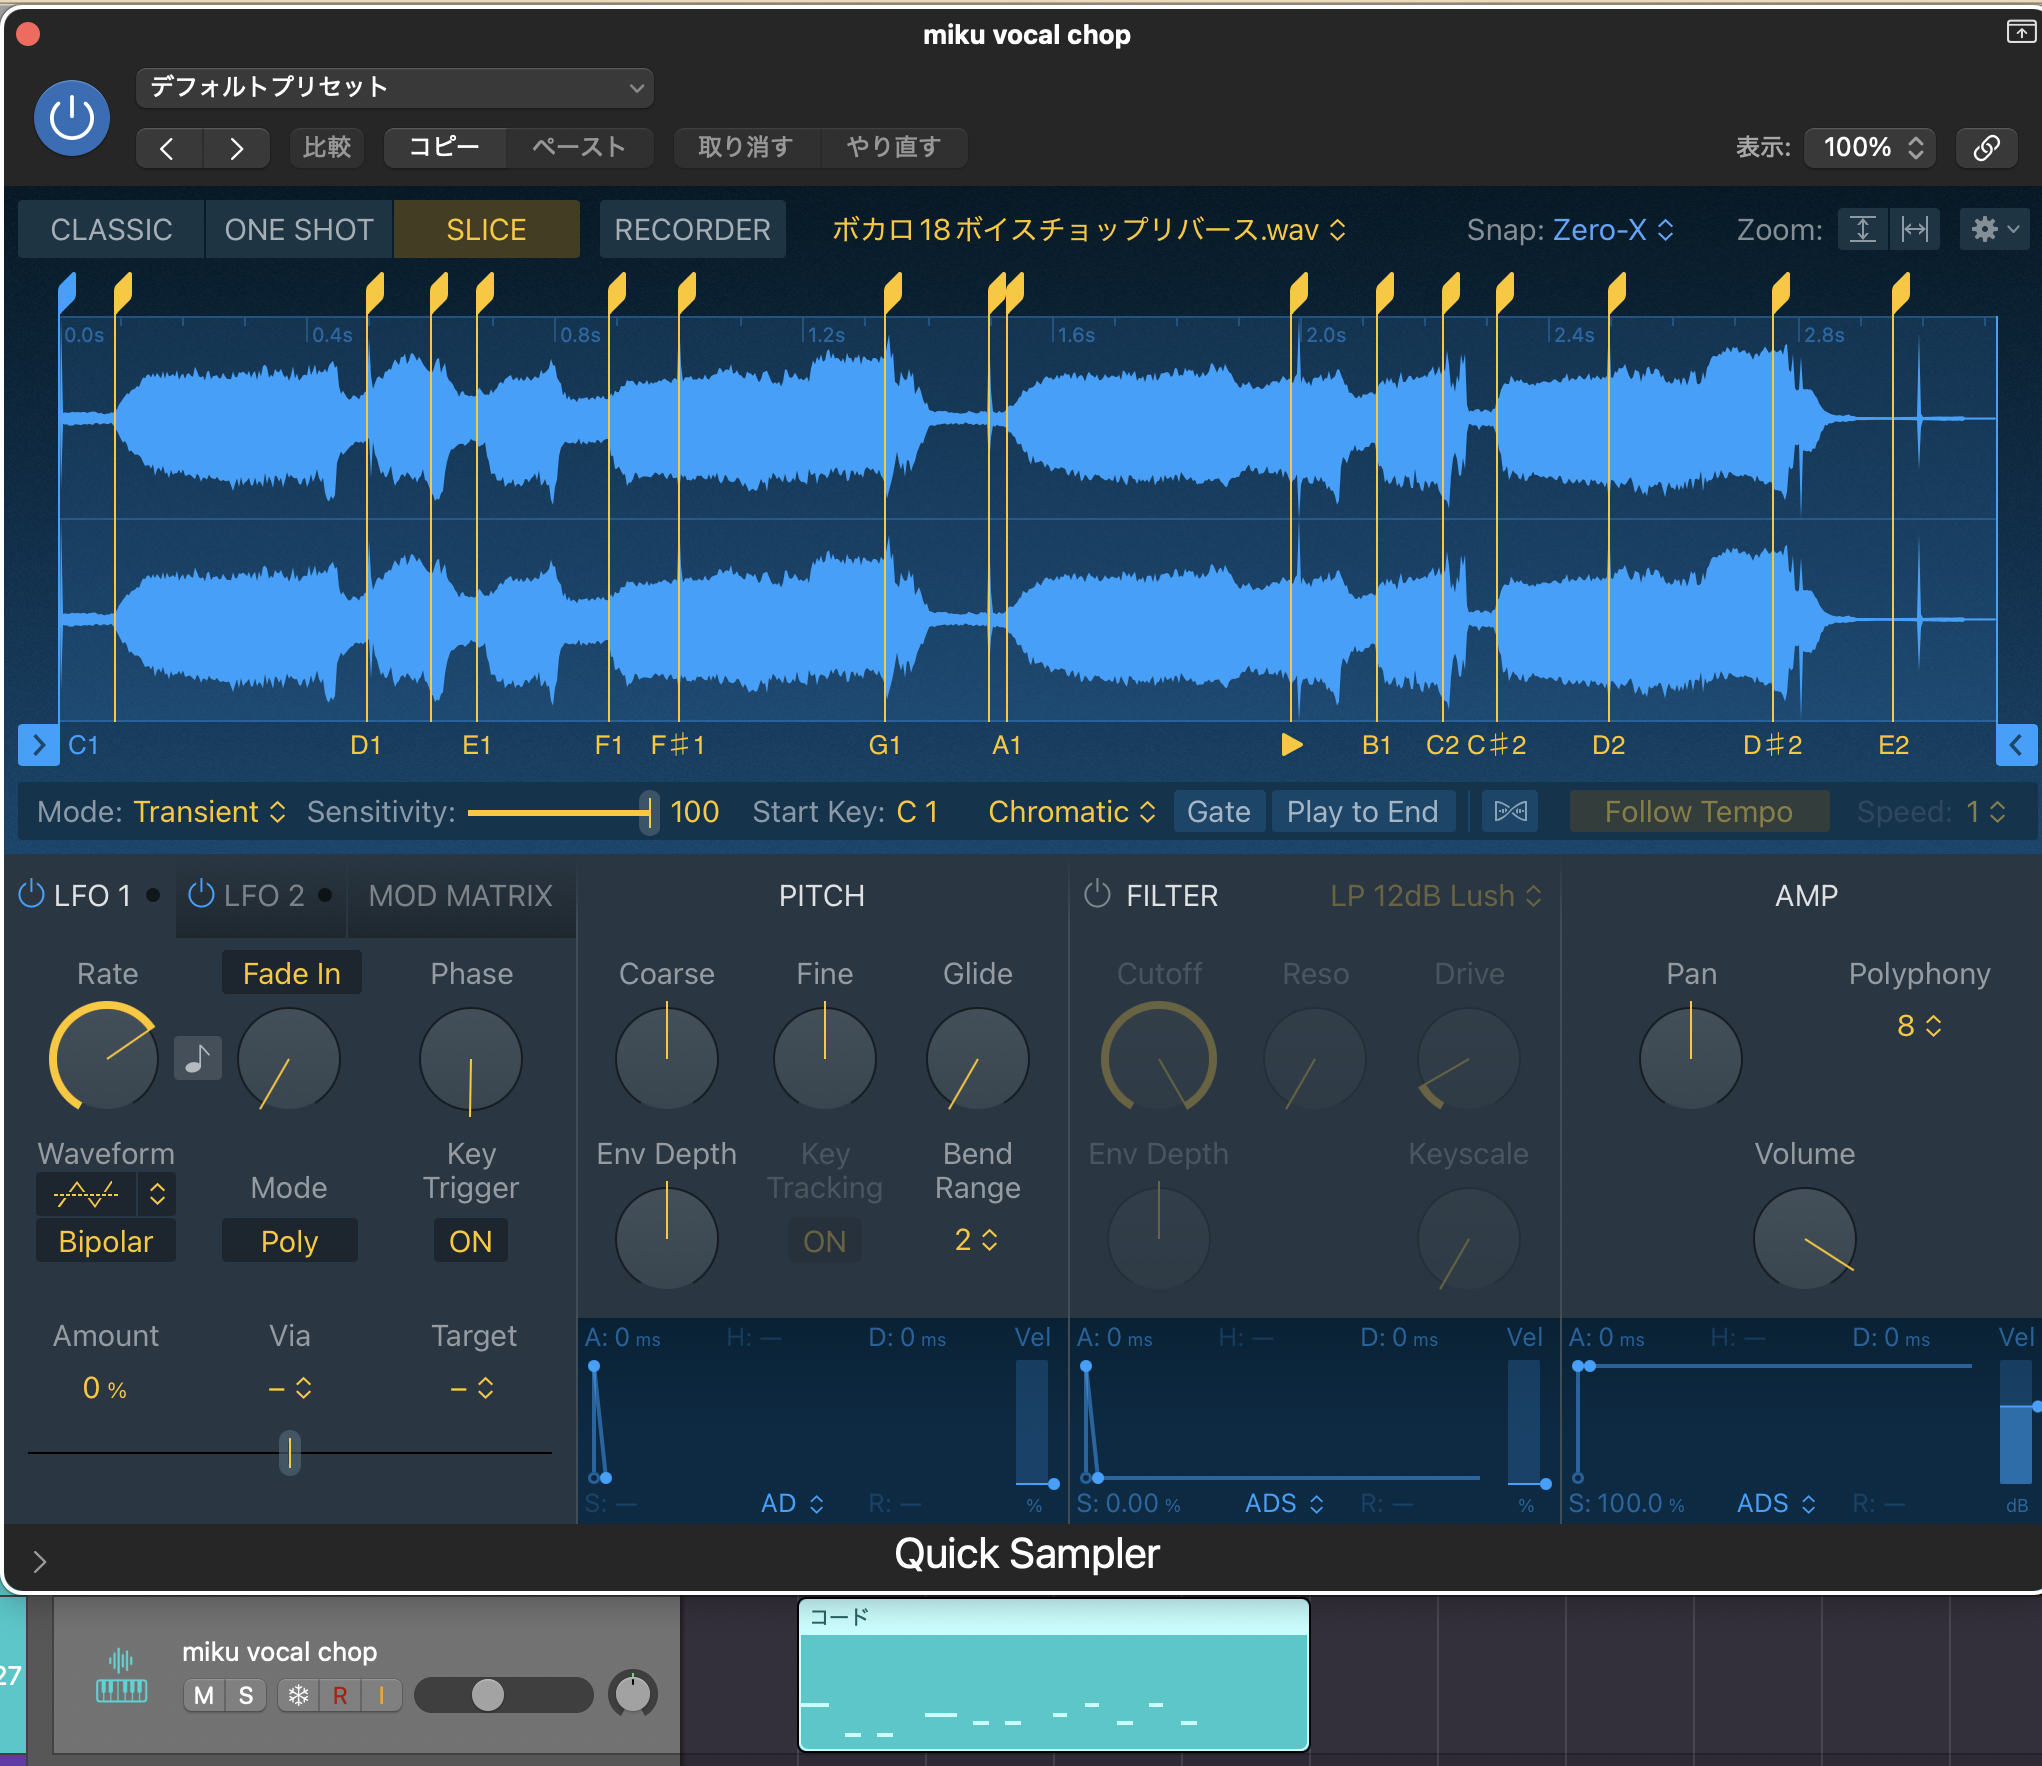This screenshot has height=1766, width=2042.
Task: Solo the miku vocal chop track
Action: point(246,1695)
